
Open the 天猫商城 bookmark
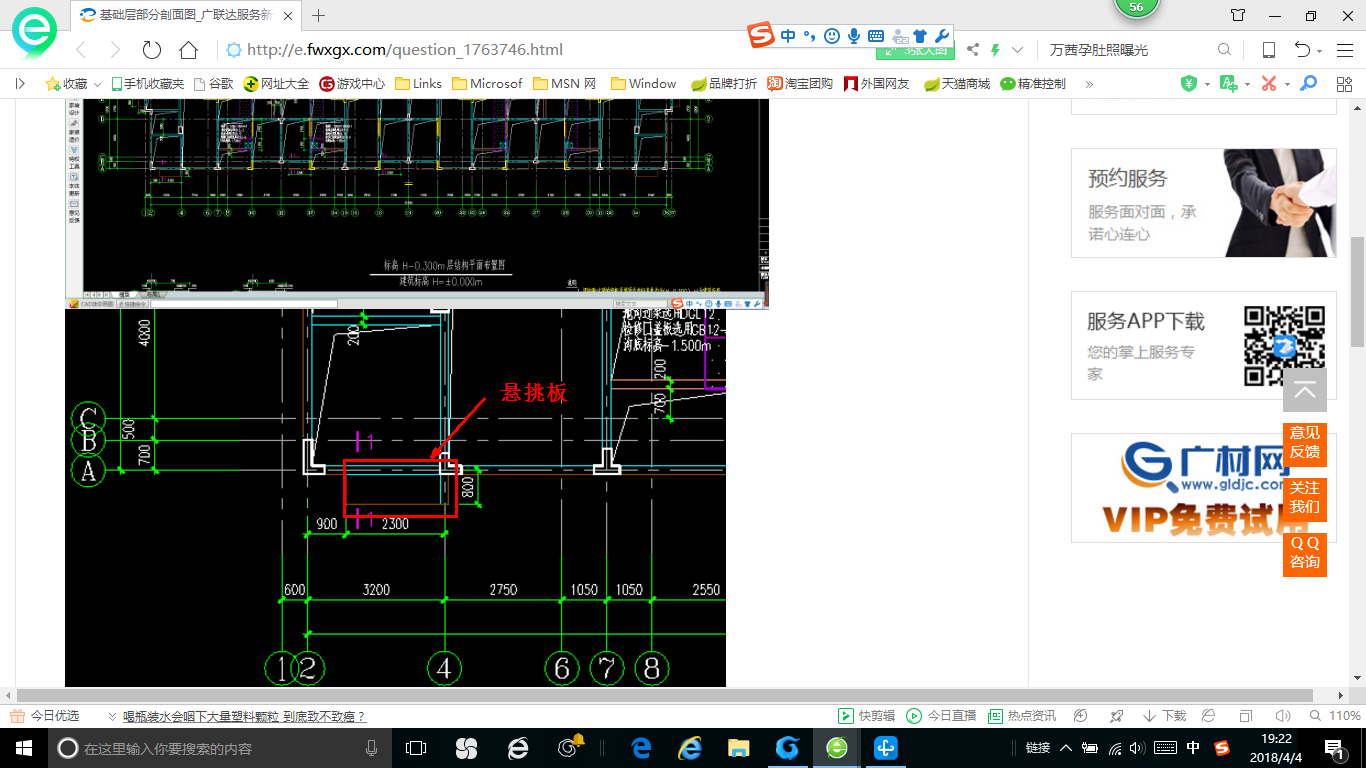pos(956,84)
